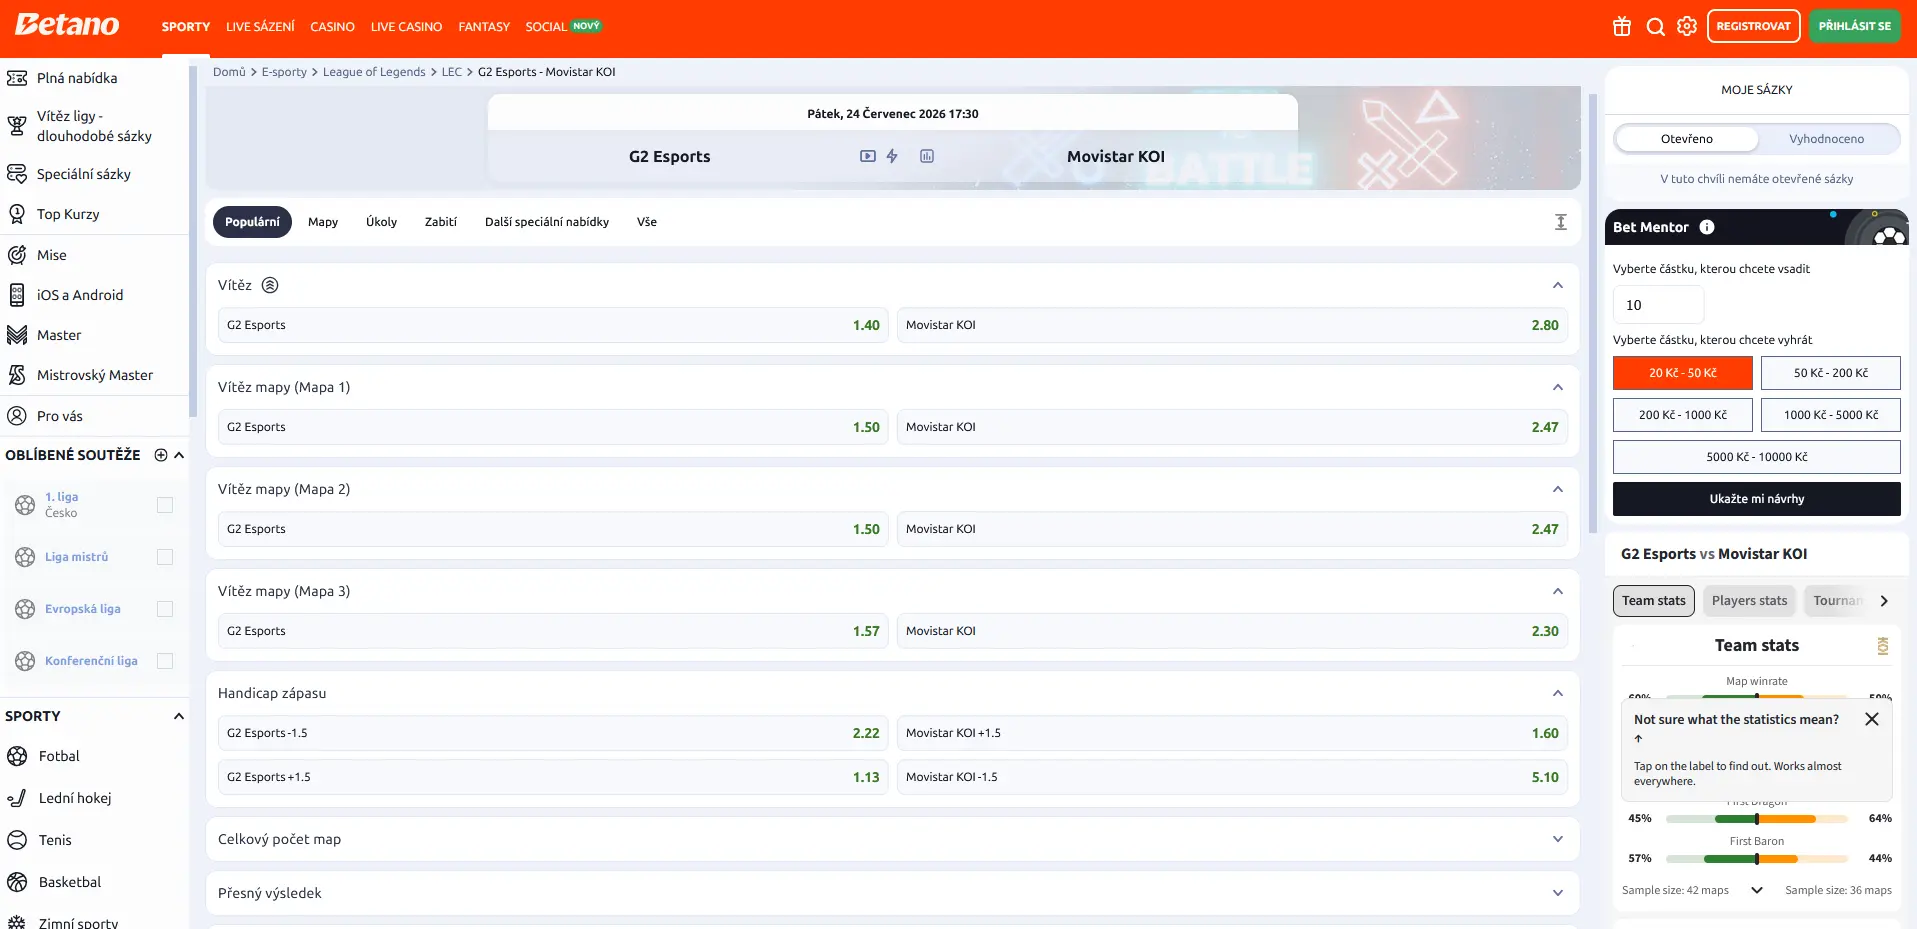Click the Přihlásit se button

(x=1855, y=26)
